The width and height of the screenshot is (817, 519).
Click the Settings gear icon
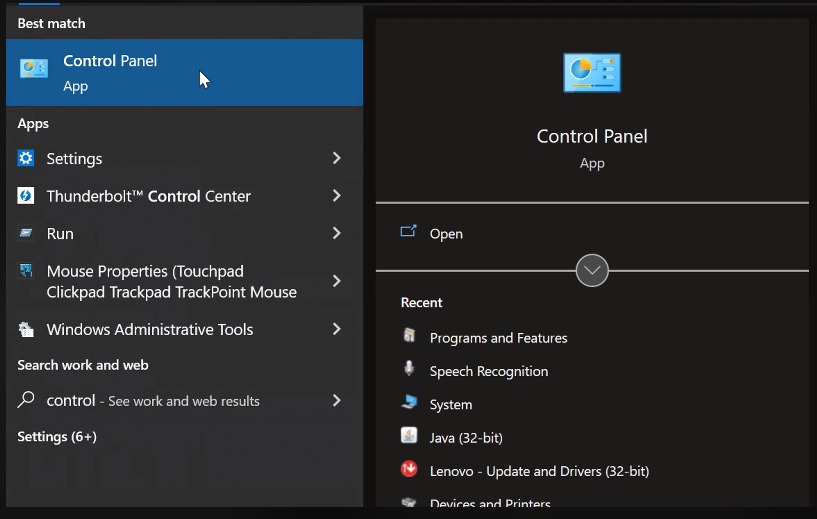pos(26,158)
